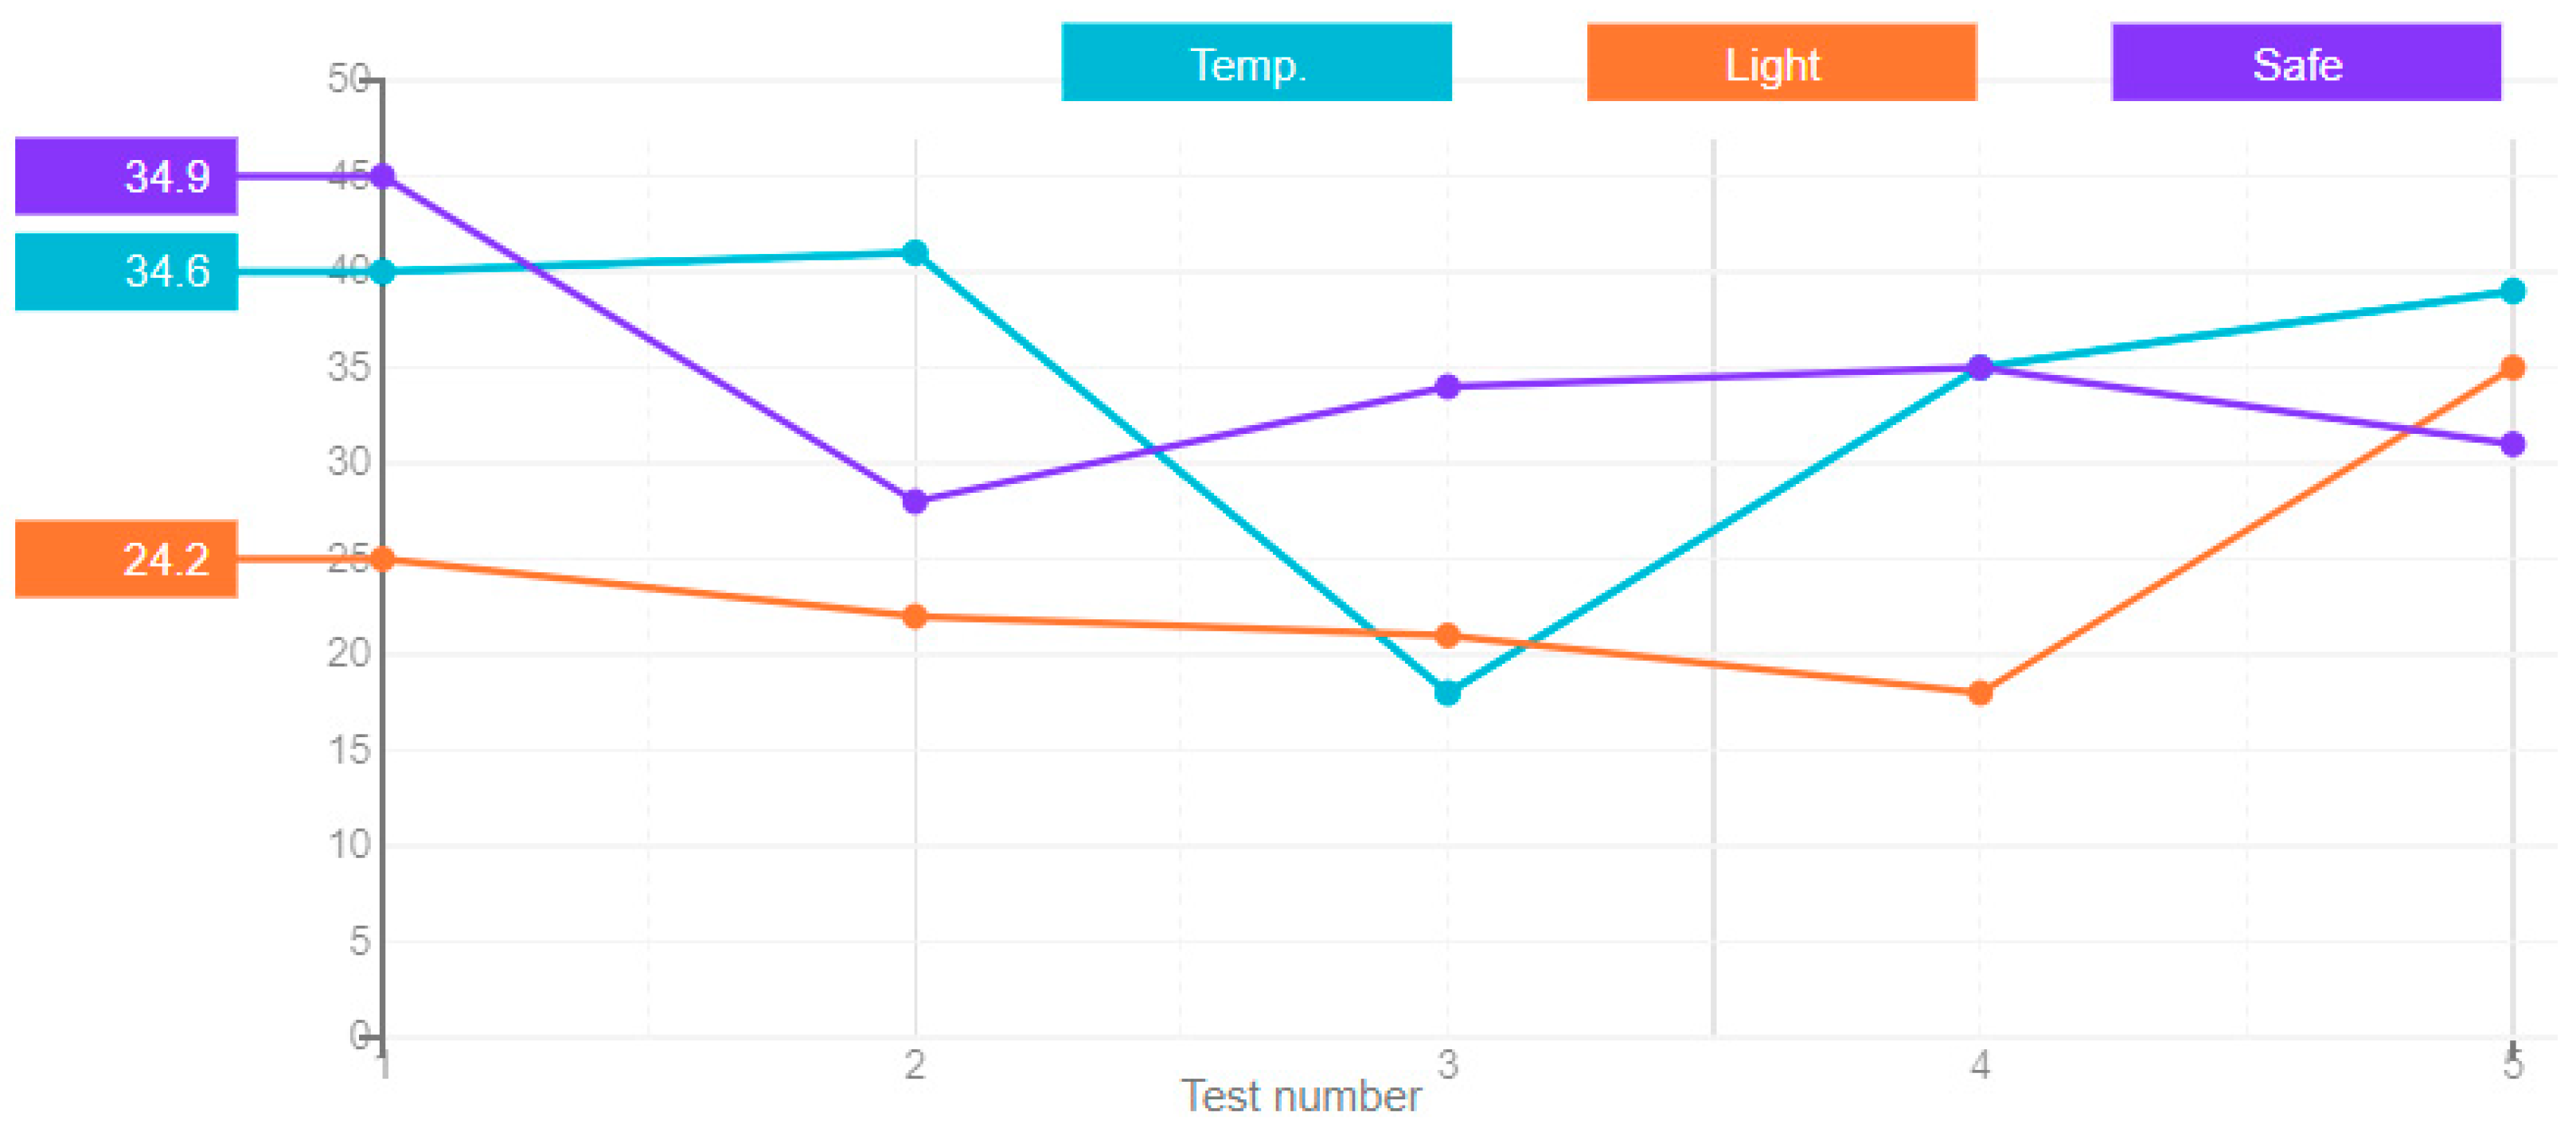The width and height of the screenshot is (2576, 1128).
Task: Toggle the Safe series legend button
Action: pos(2305,63)
